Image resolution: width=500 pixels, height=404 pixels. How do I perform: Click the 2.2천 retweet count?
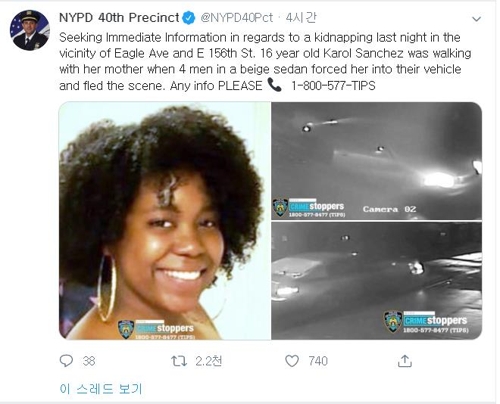point(208,361)
